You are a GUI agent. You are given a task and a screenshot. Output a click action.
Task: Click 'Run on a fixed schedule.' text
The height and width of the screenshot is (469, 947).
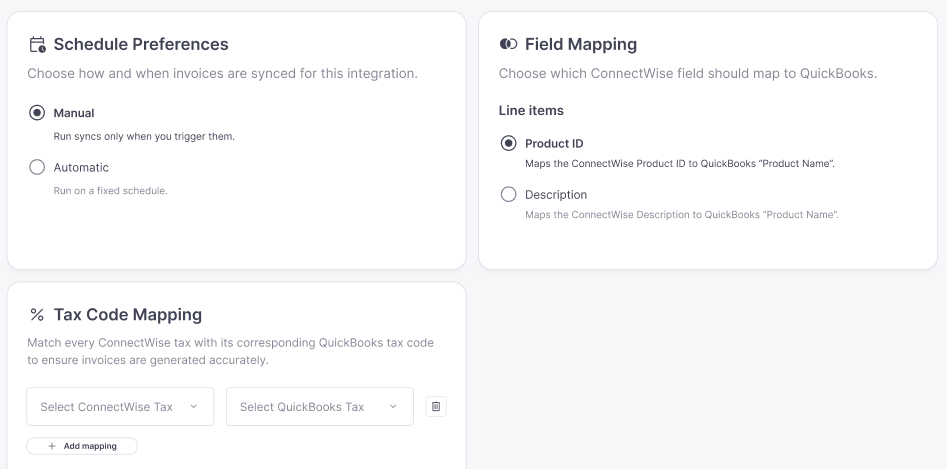coord(111,191)
